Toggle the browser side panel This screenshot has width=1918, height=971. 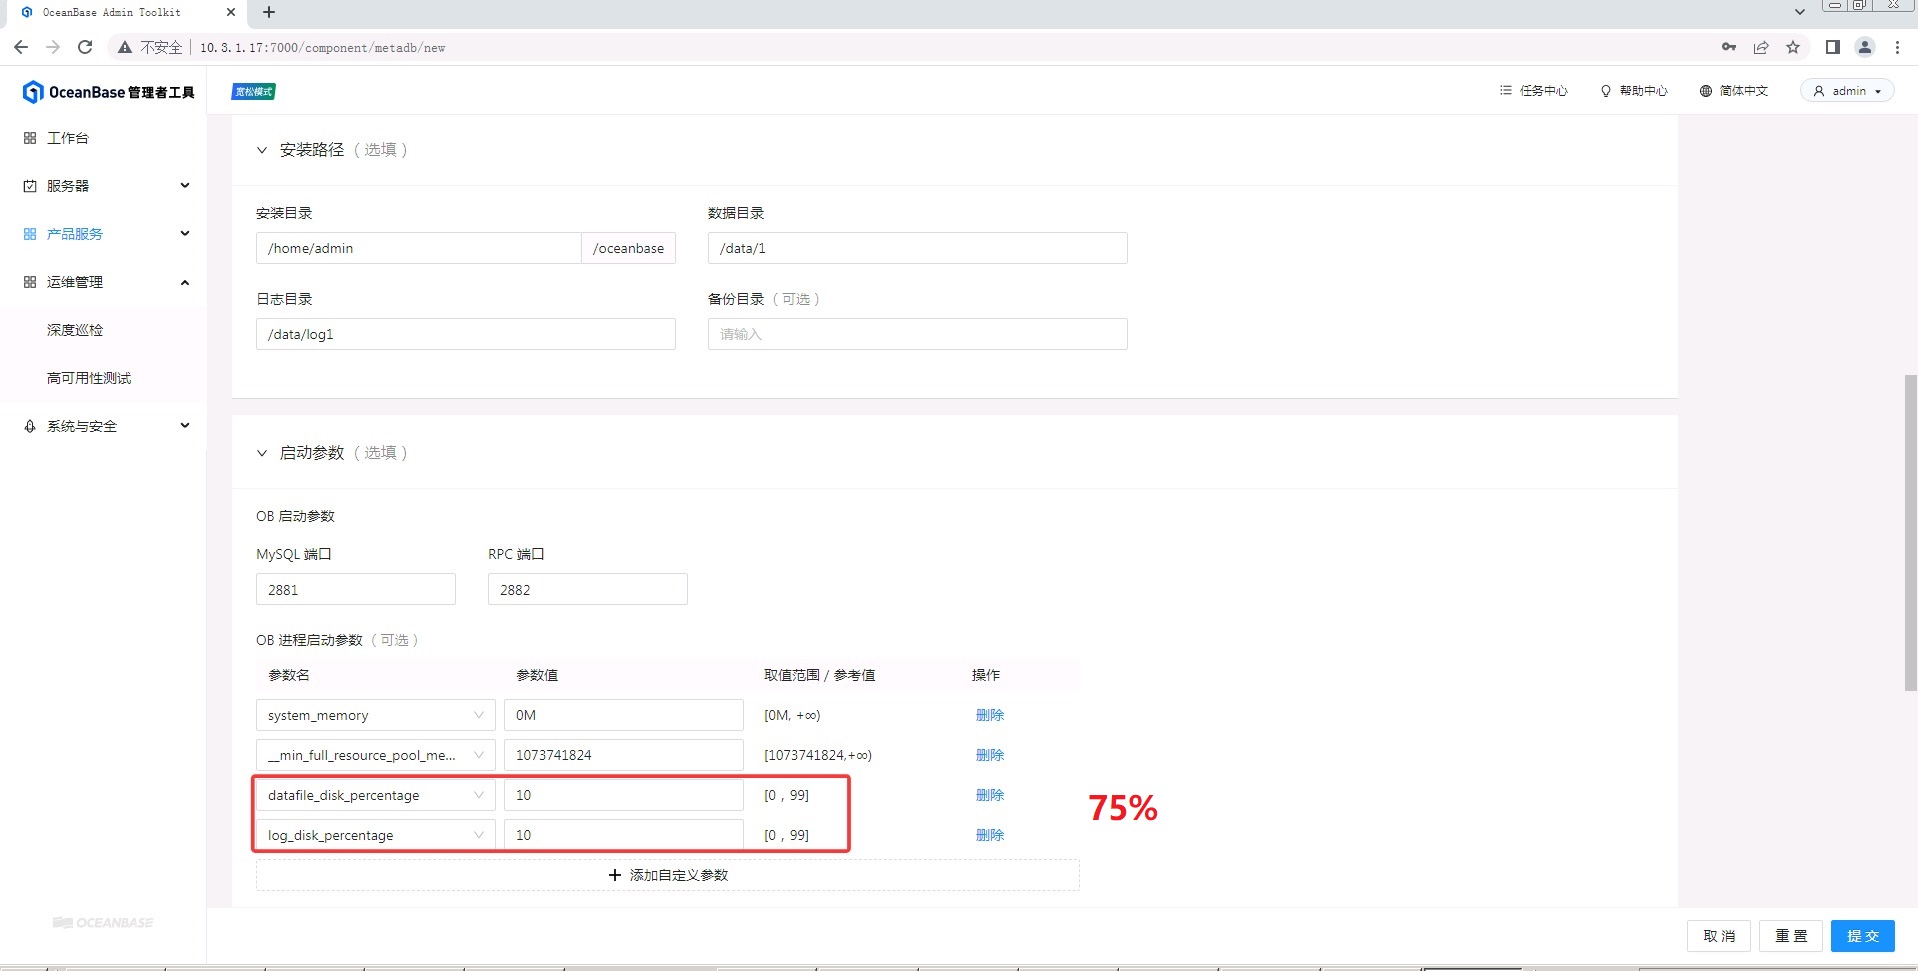tap(1833, 47)
